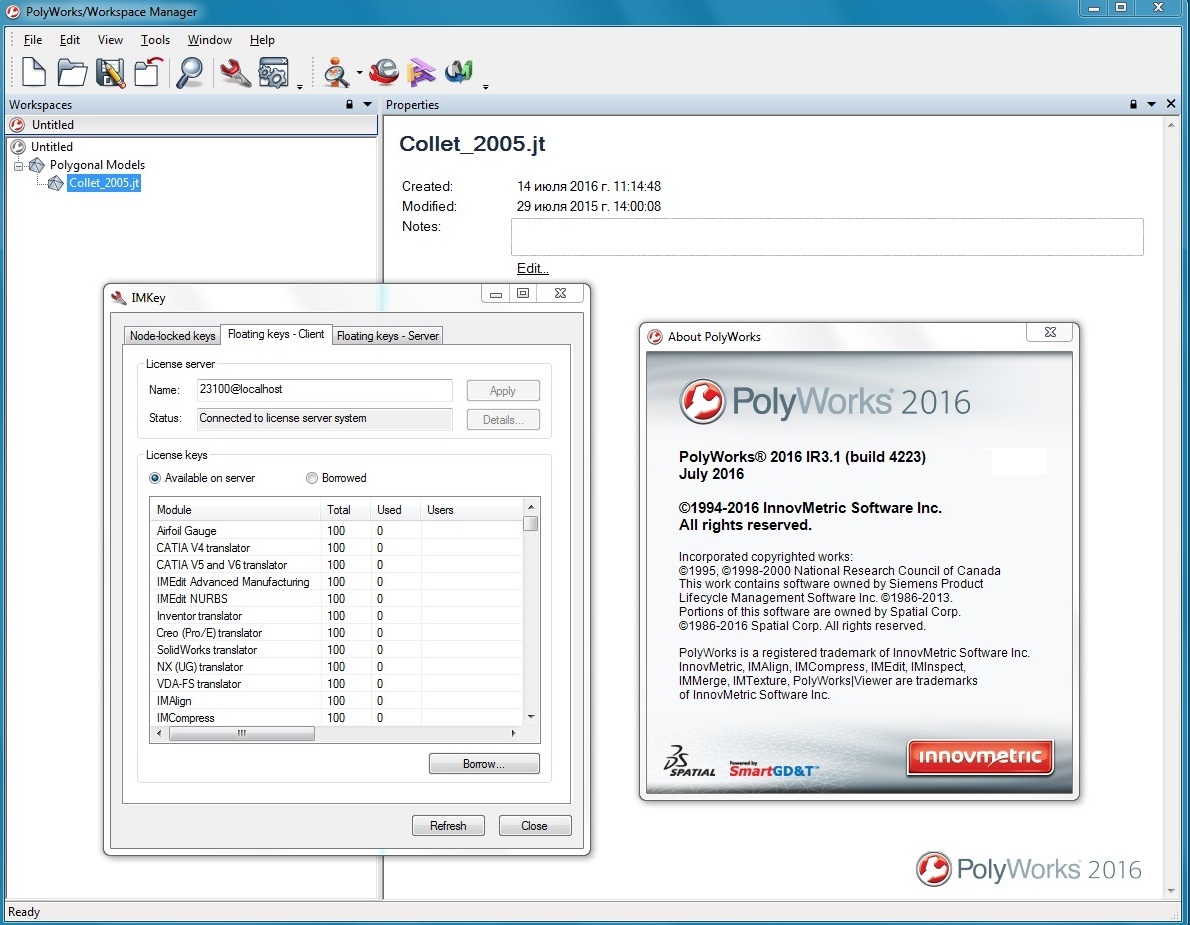Open the magnifying glass search tool

(x=190, y=73)
